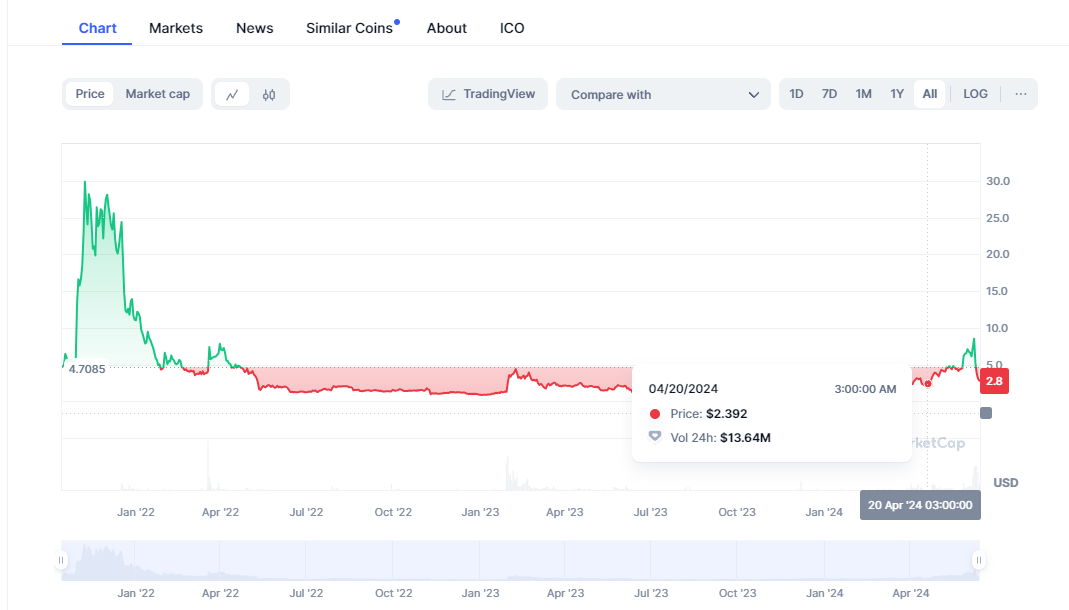
Task: Click the 10.0 price axis label
Action: point(997,328)
